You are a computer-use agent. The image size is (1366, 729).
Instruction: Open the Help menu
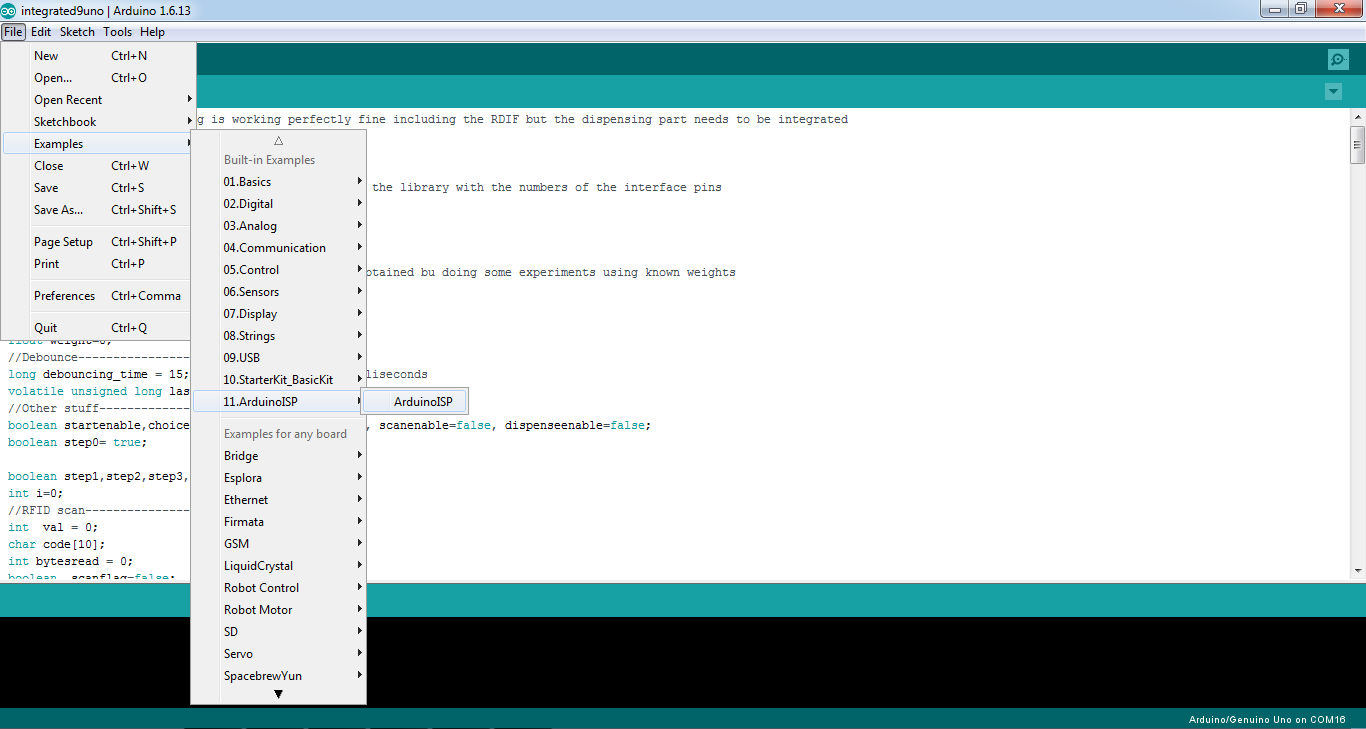point(152,32)
